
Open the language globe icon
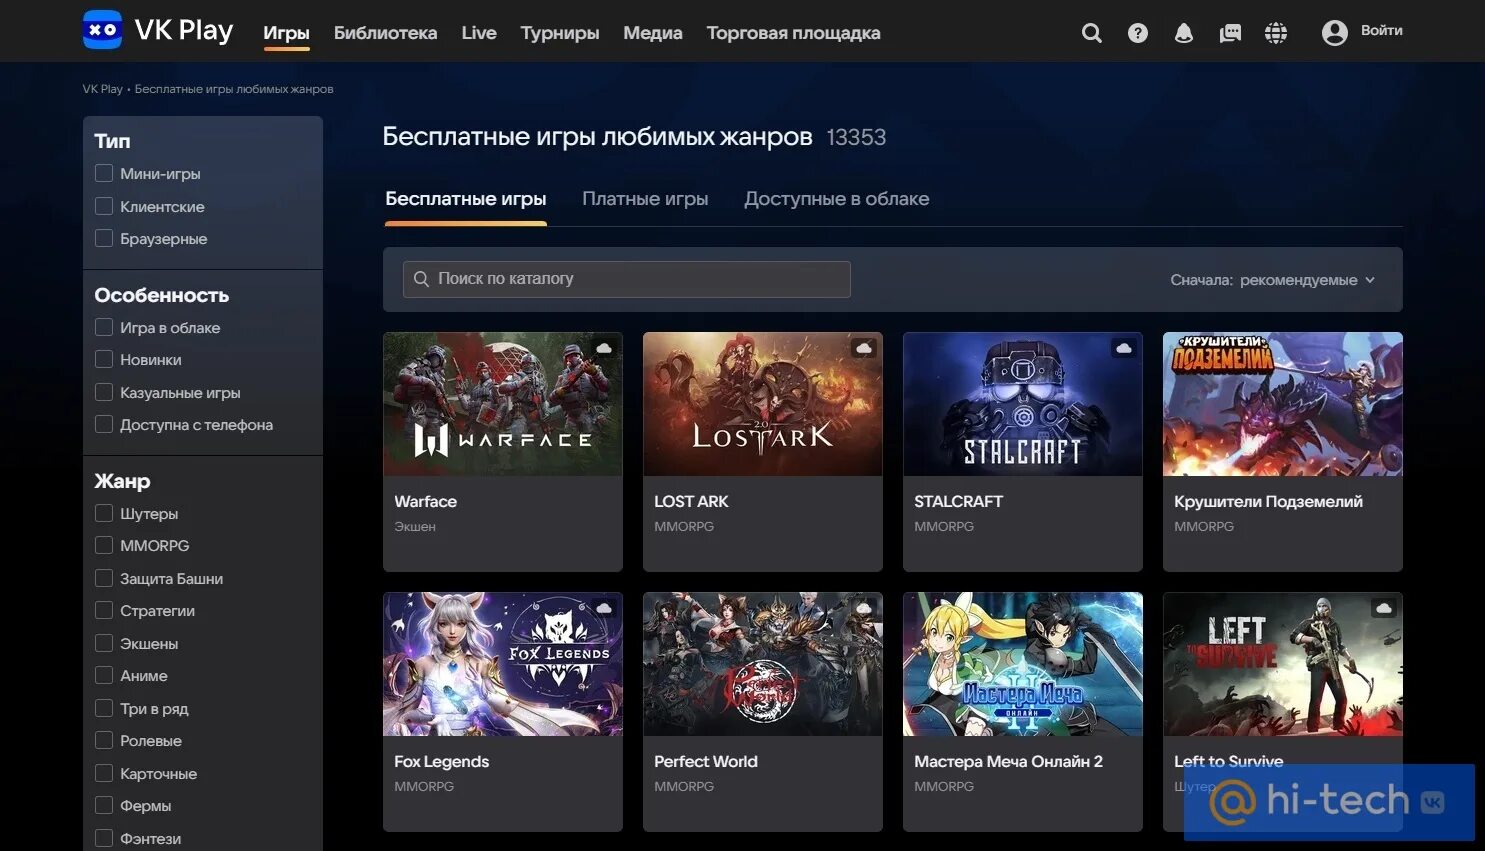[x=1276, y=33]
